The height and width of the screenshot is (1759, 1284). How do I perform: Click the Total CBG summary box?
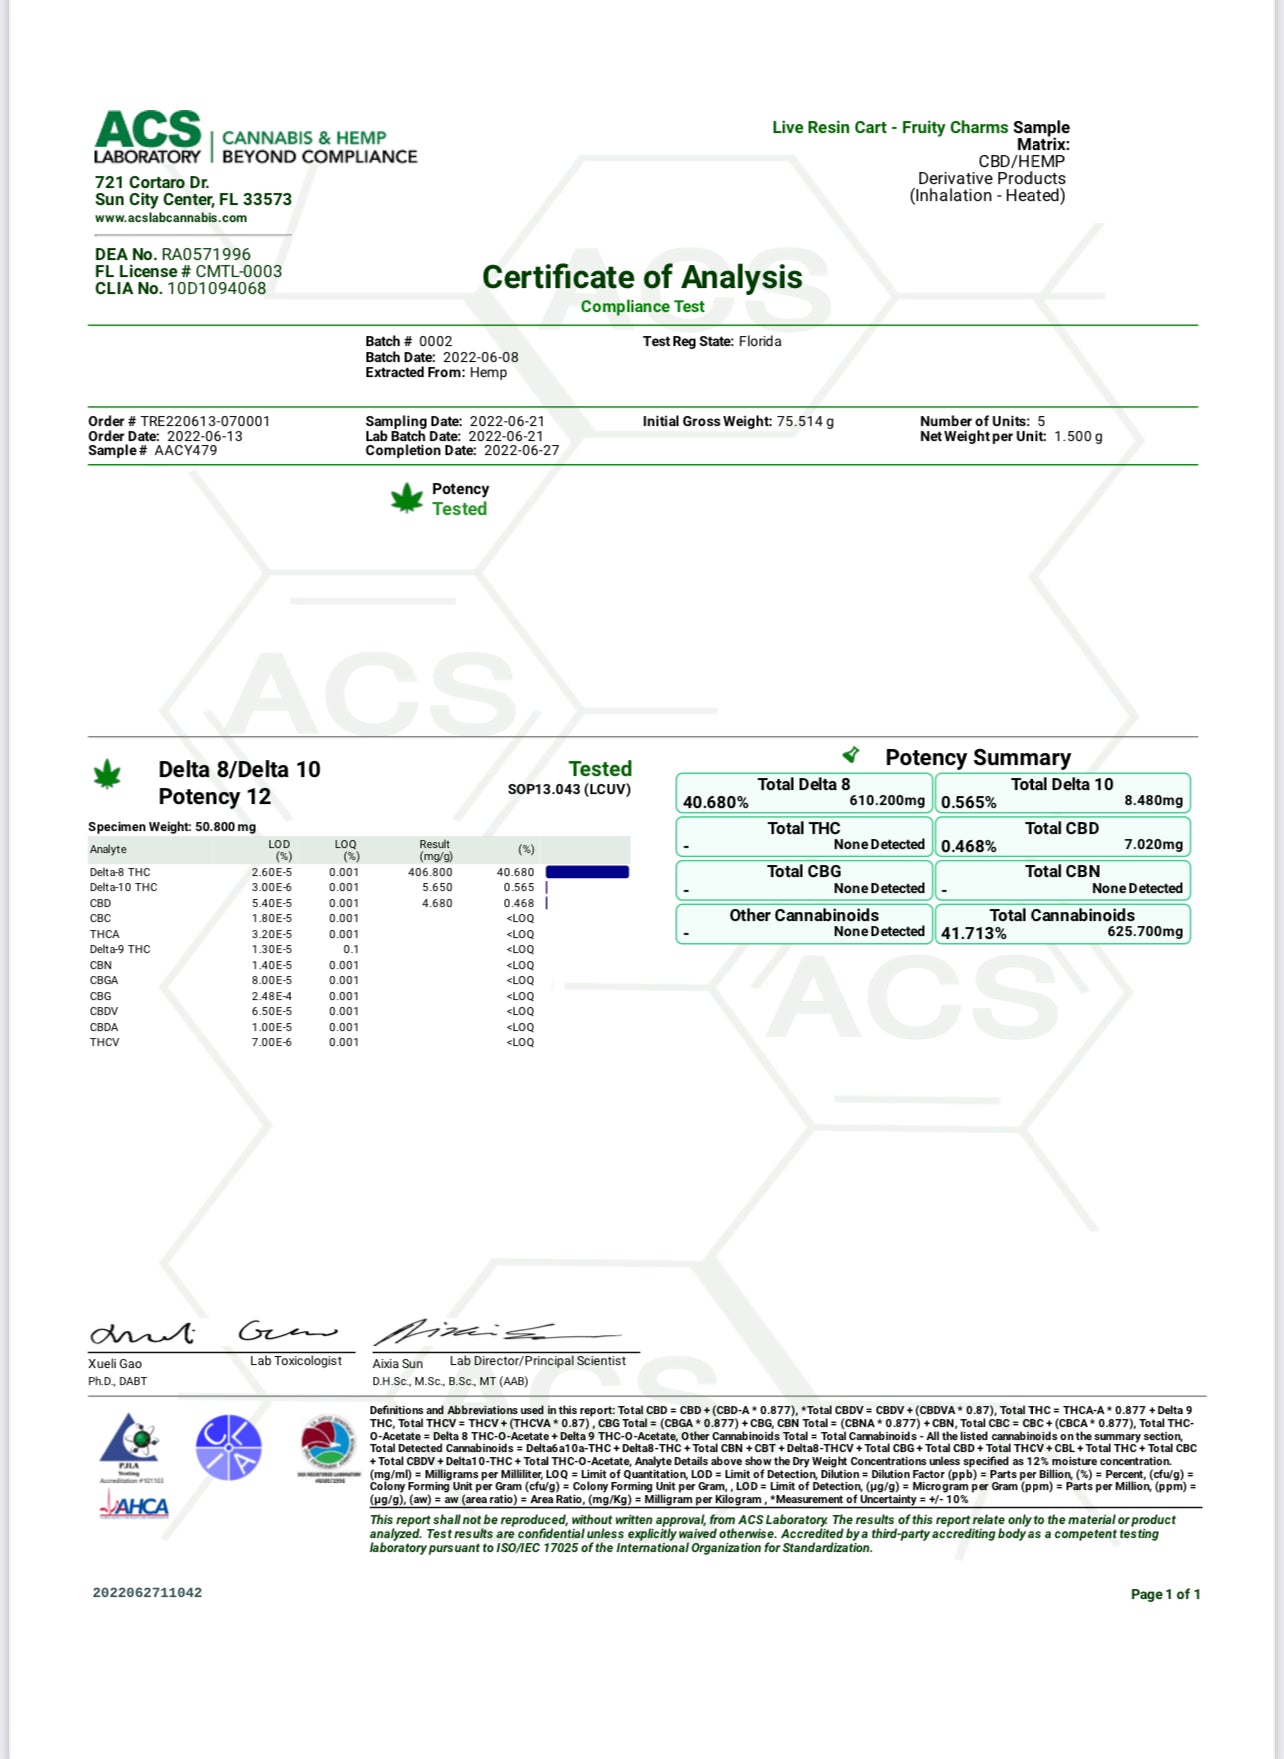point(804,880)
